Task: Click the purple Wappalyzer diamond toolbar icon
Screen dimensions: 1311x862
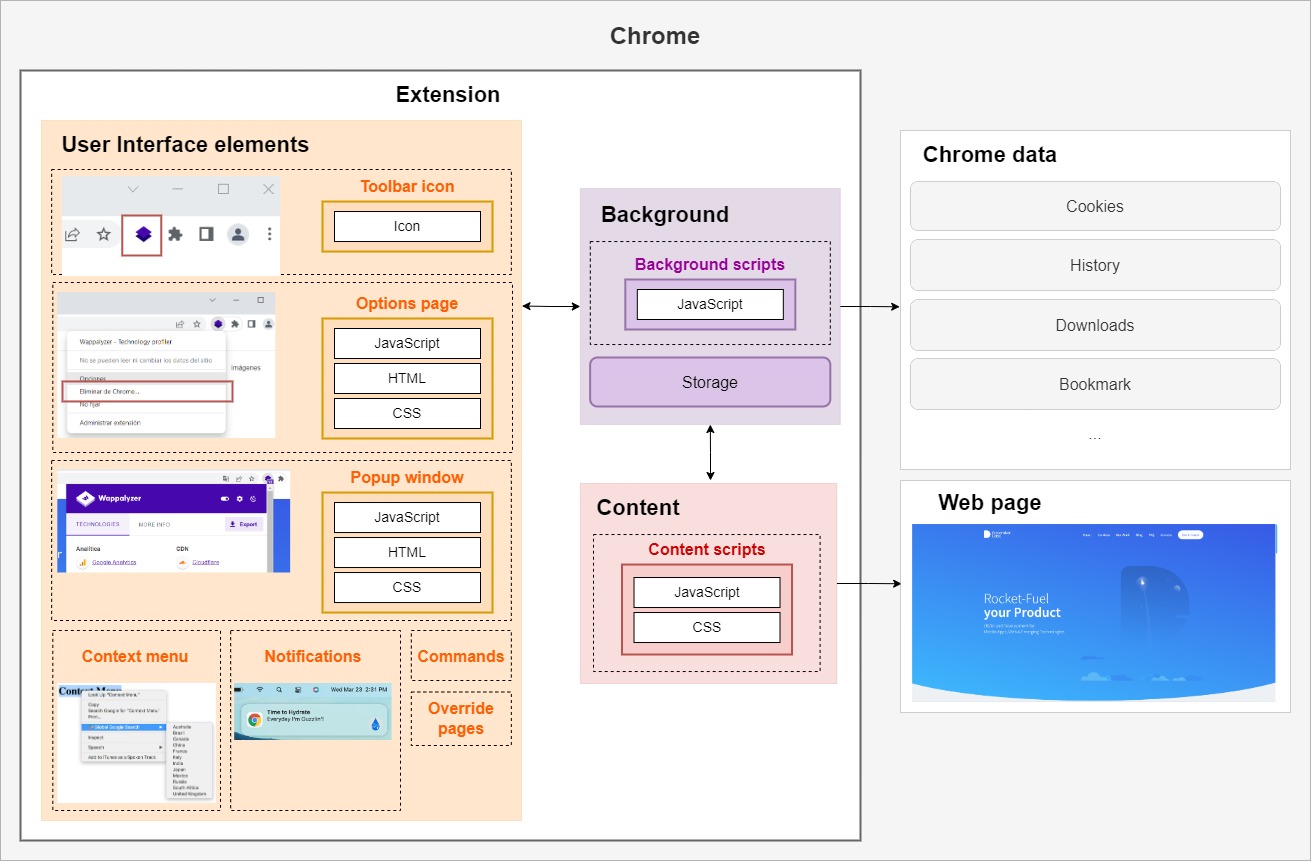Action: pos(143,234)
